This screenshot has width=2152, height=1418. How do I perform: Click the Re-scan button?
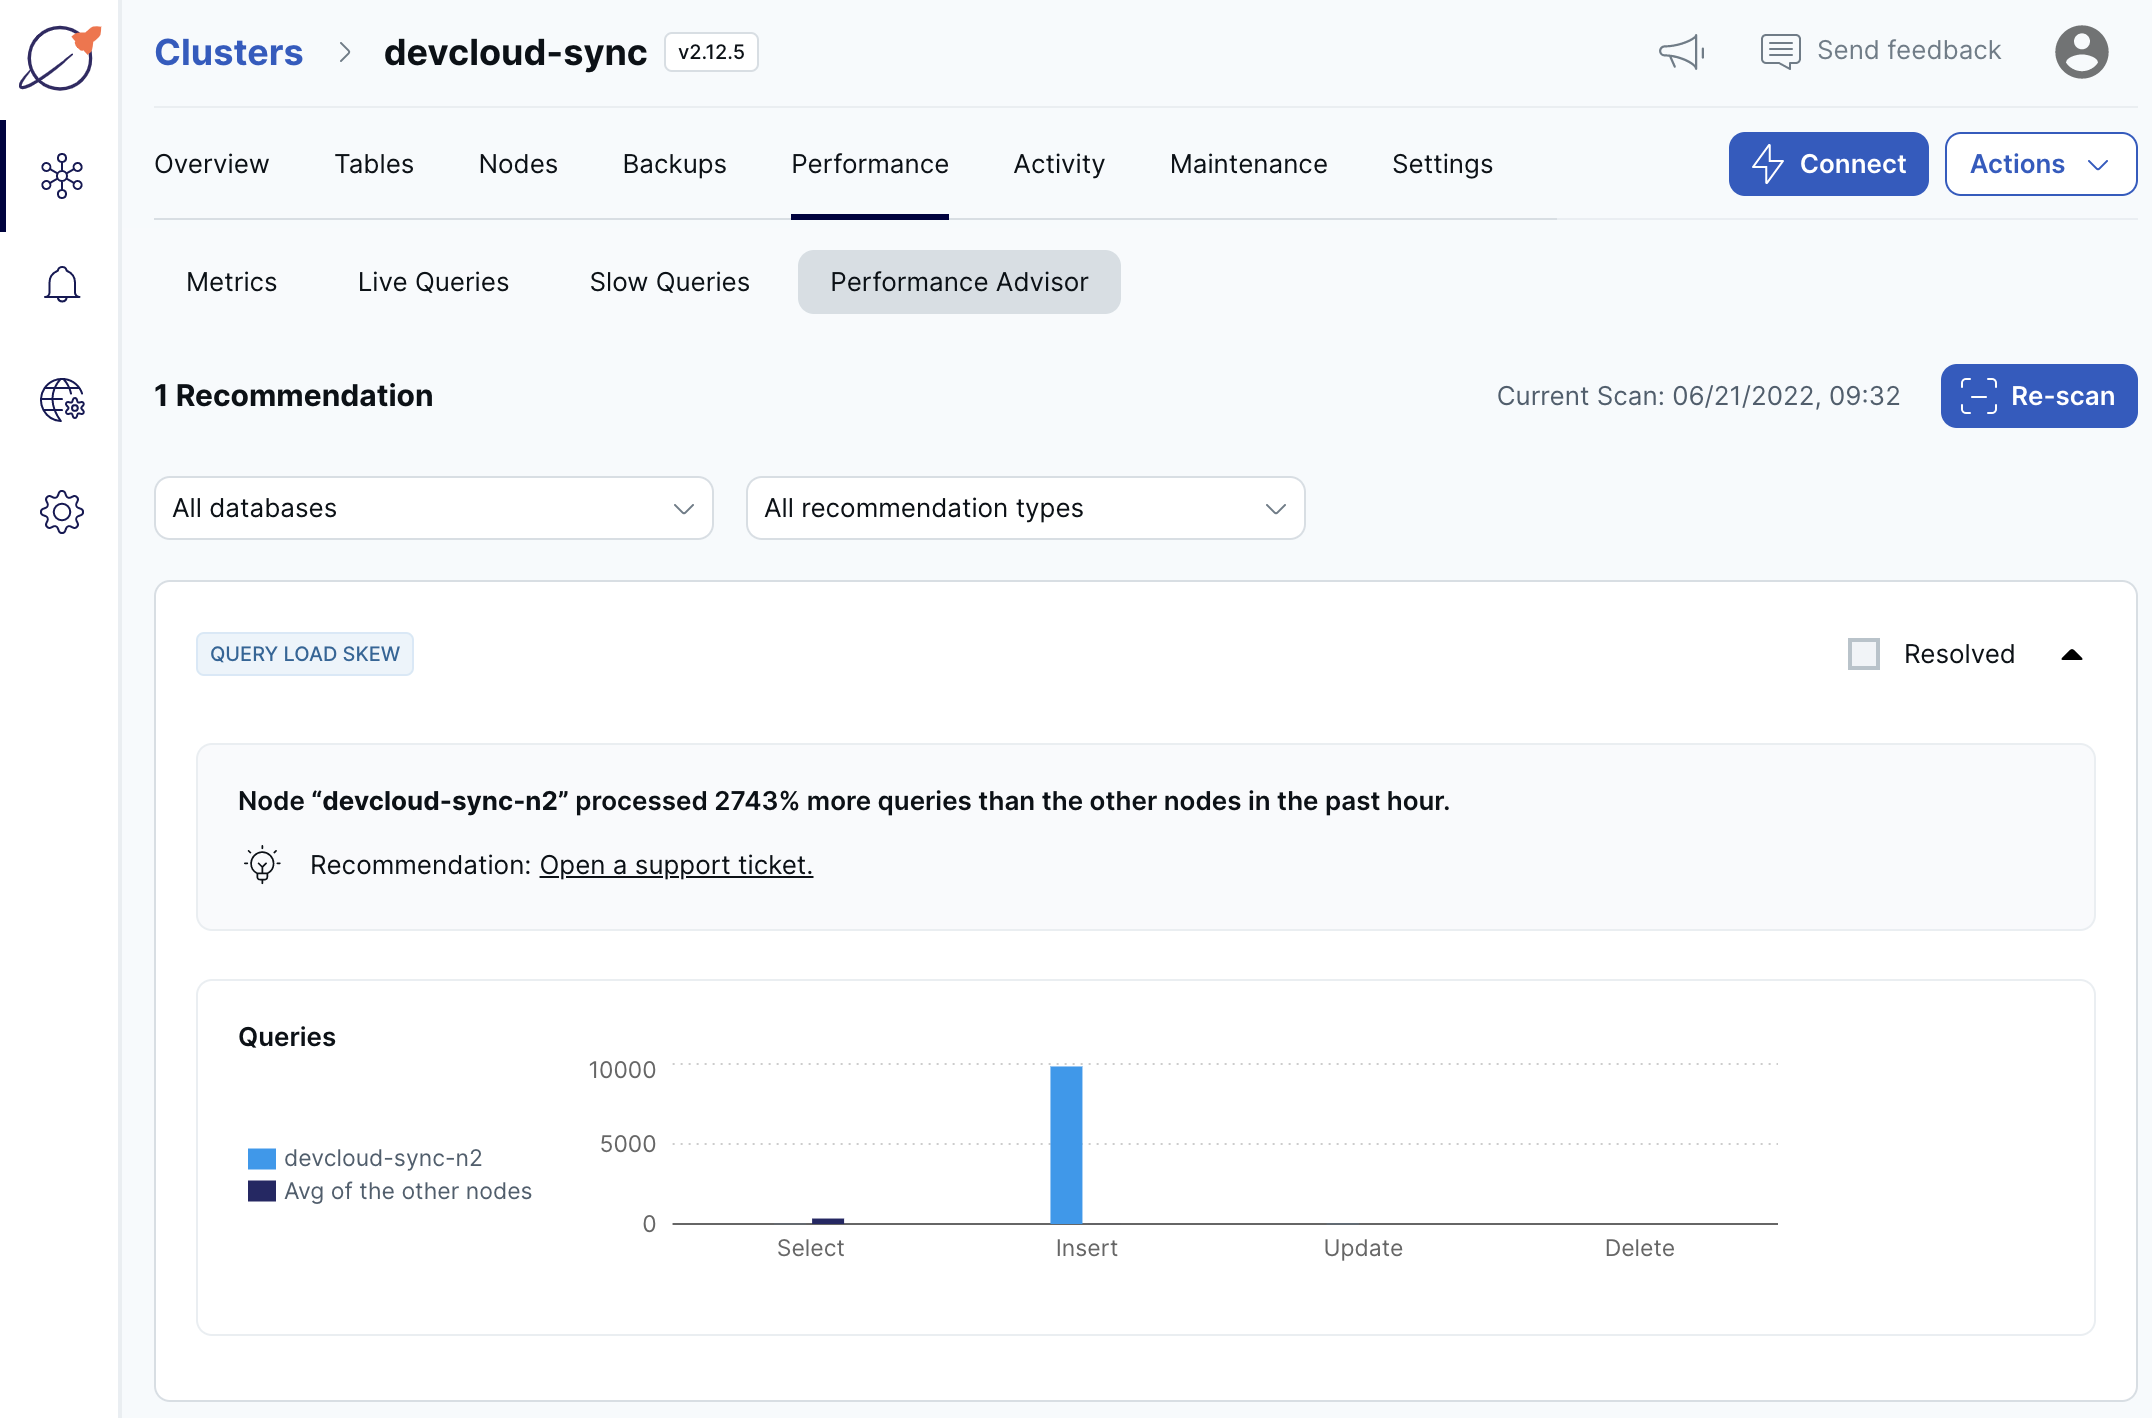tap(2039, 396)
